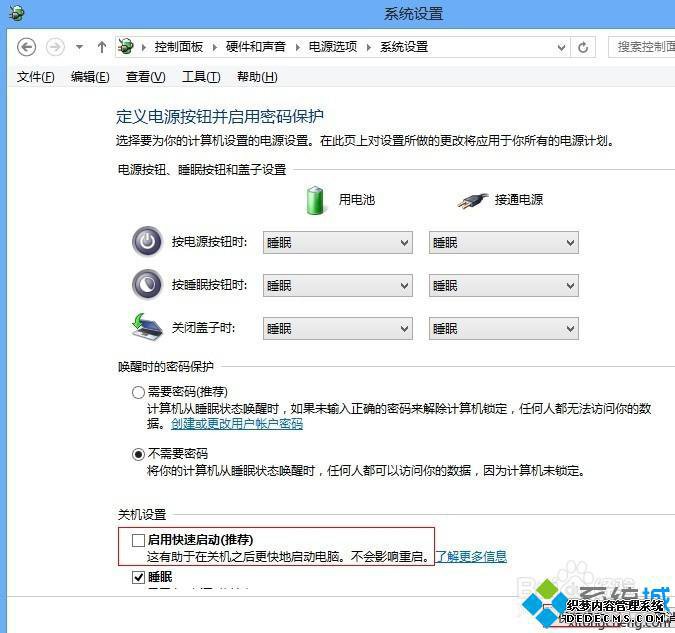Open the 文件(F) menu
The width and height of the screenshot is (675, 633).
[35, 77]
